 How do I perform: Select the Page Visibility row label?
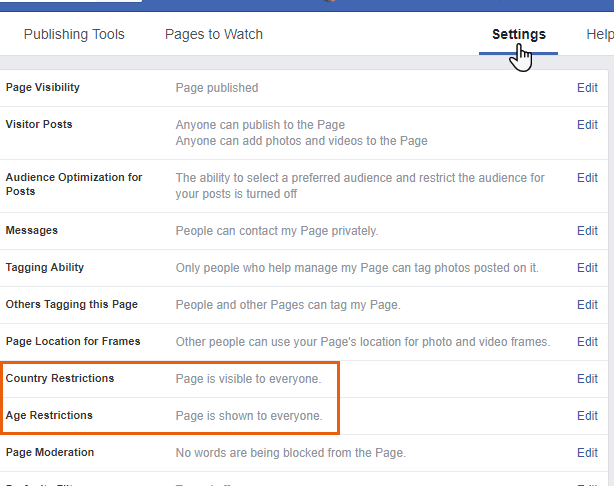pyautogui.click(x=43, y=88)
